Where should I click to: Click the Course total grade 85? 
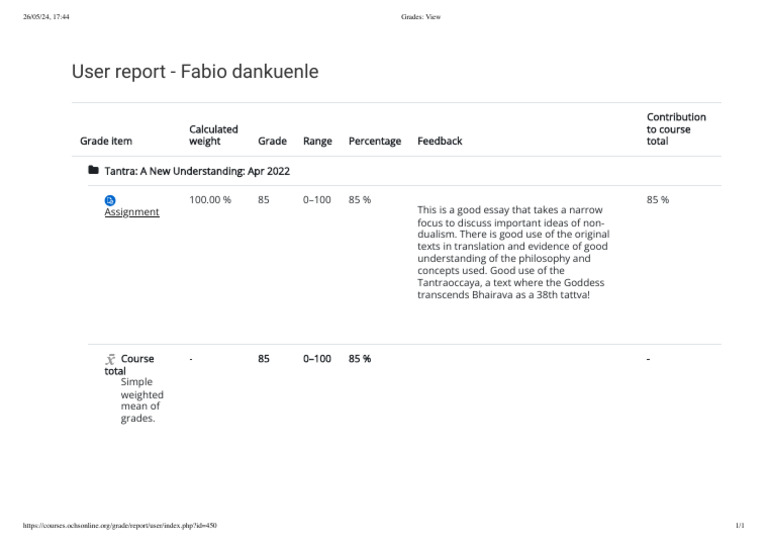(264, 359)
